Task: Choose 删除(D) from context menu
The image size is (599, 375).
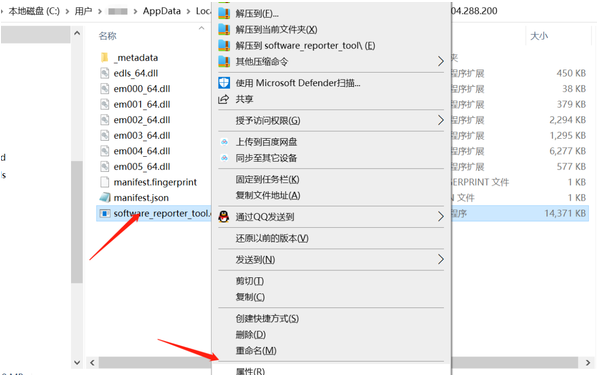Action: tap(251, 335)
